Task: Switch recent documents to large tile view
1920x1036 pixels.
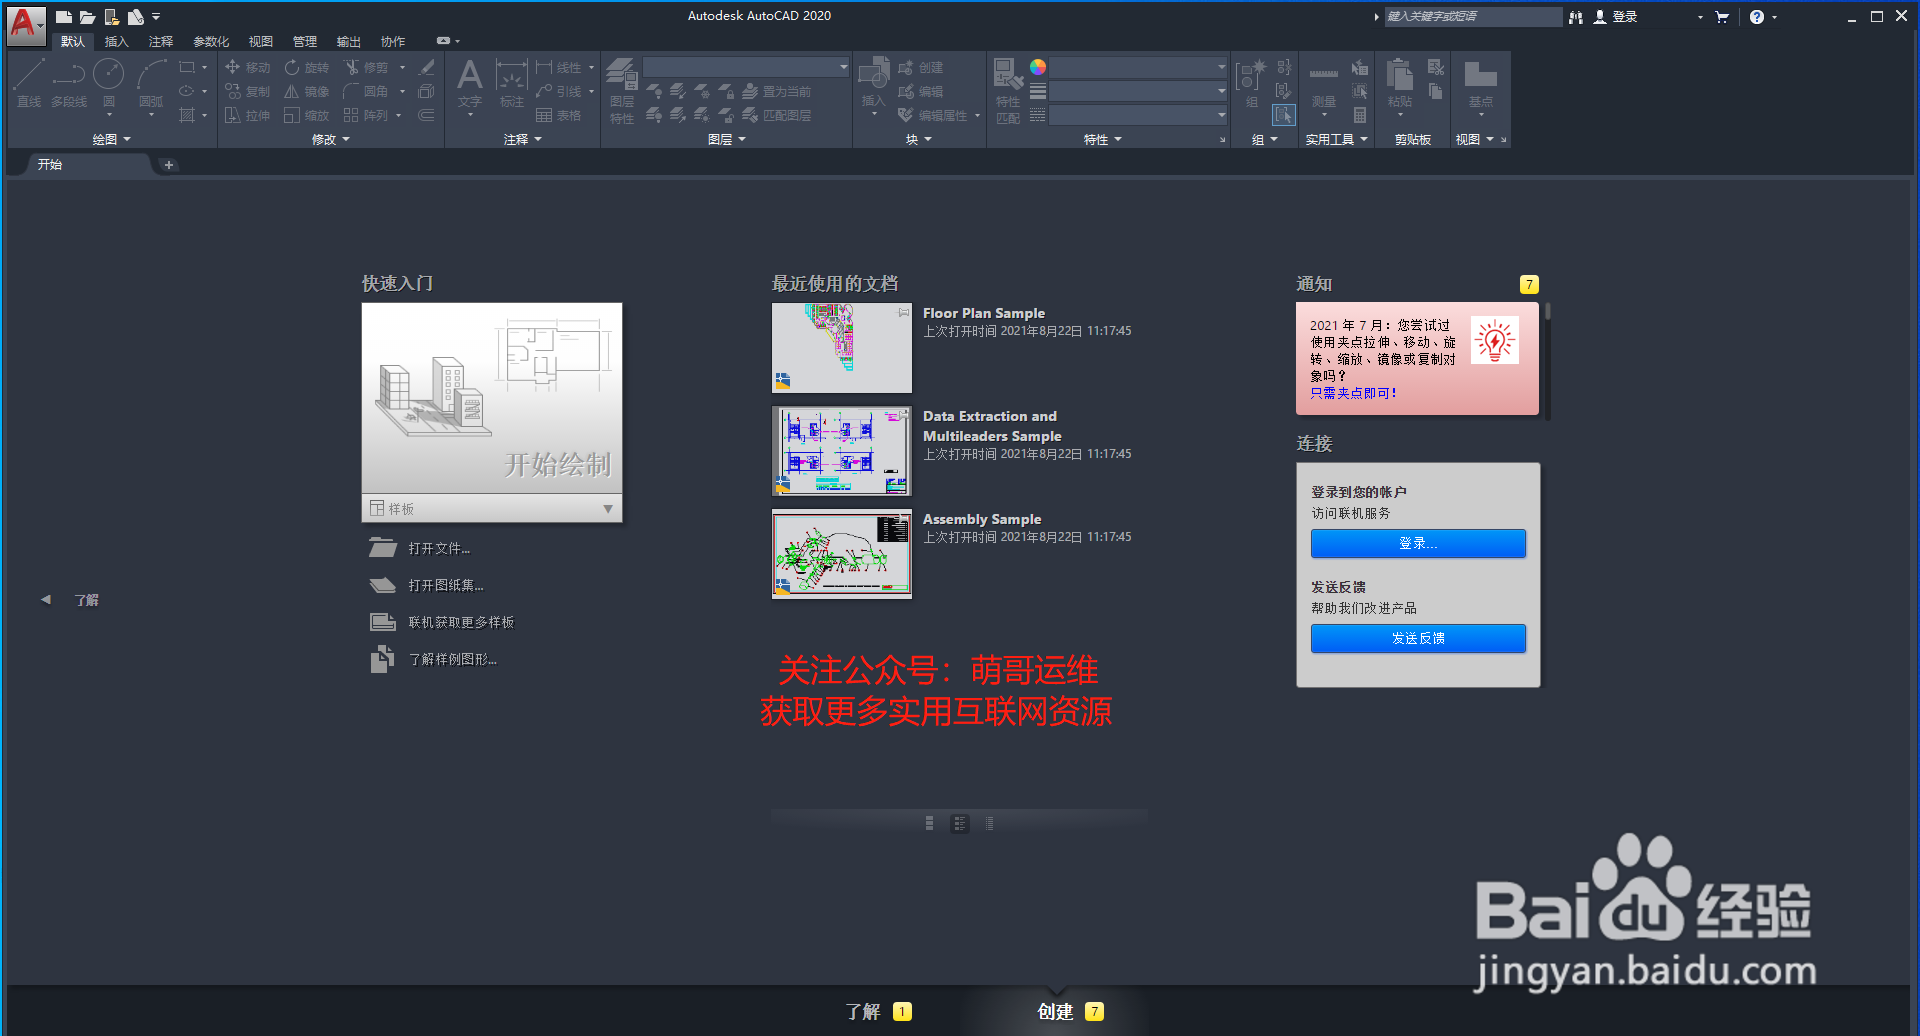Action: pyautogui.click(x=930, y=823)
